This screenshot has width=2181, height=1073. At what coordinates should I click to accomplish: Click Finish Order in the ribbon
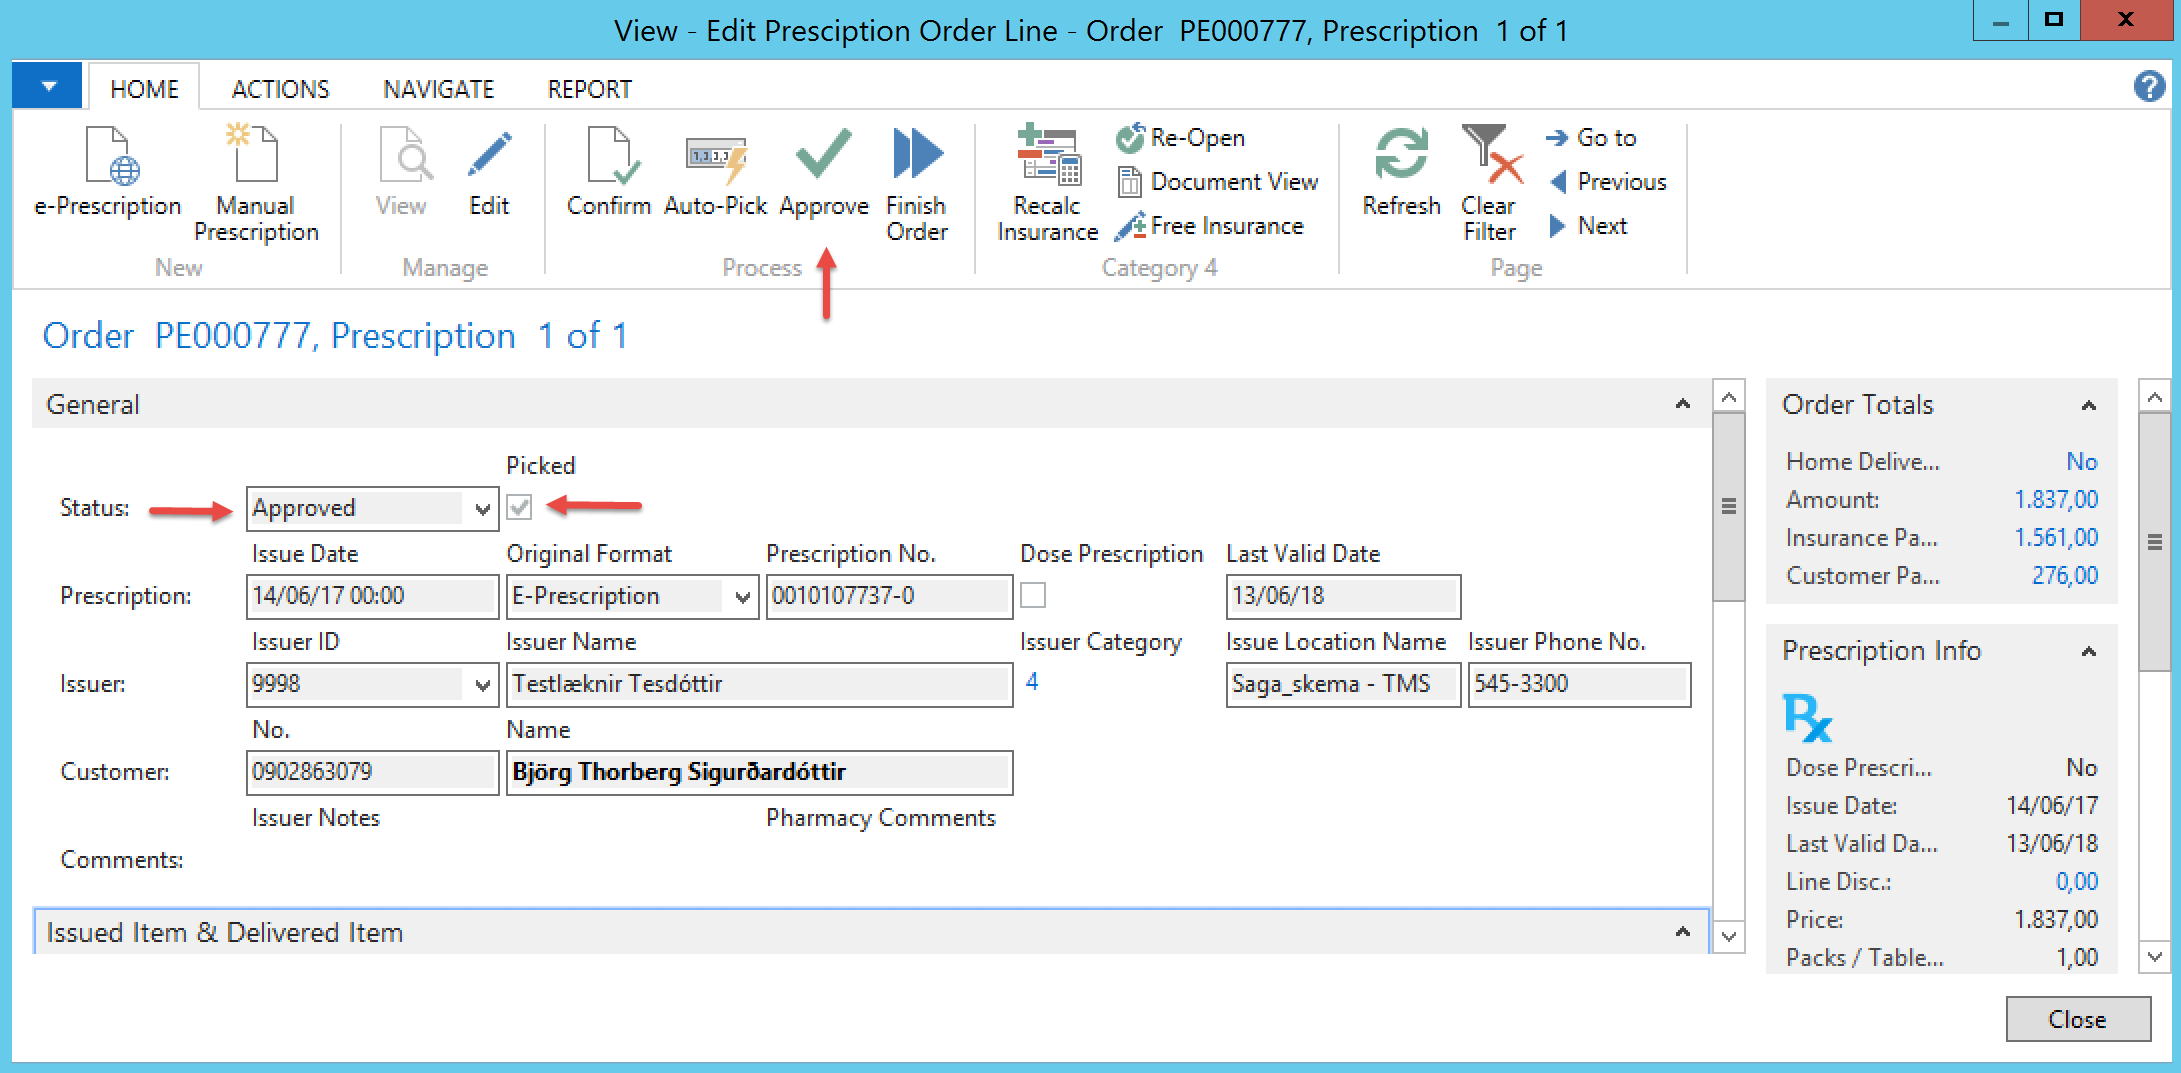(916, 157)
